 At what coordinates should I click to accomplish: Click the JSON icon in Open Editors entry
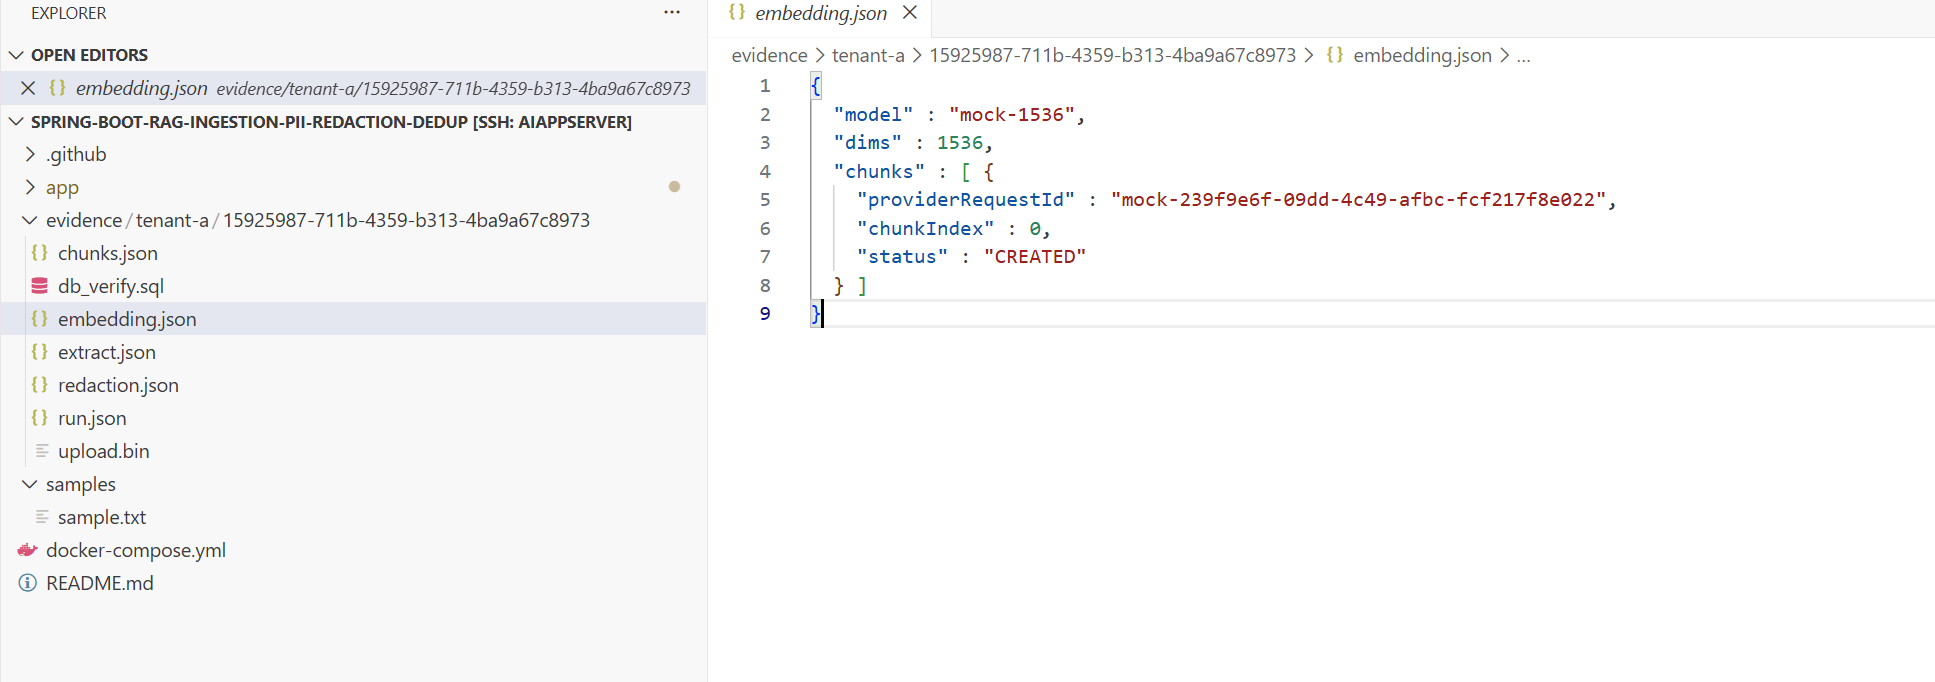(x=58, y=88)
